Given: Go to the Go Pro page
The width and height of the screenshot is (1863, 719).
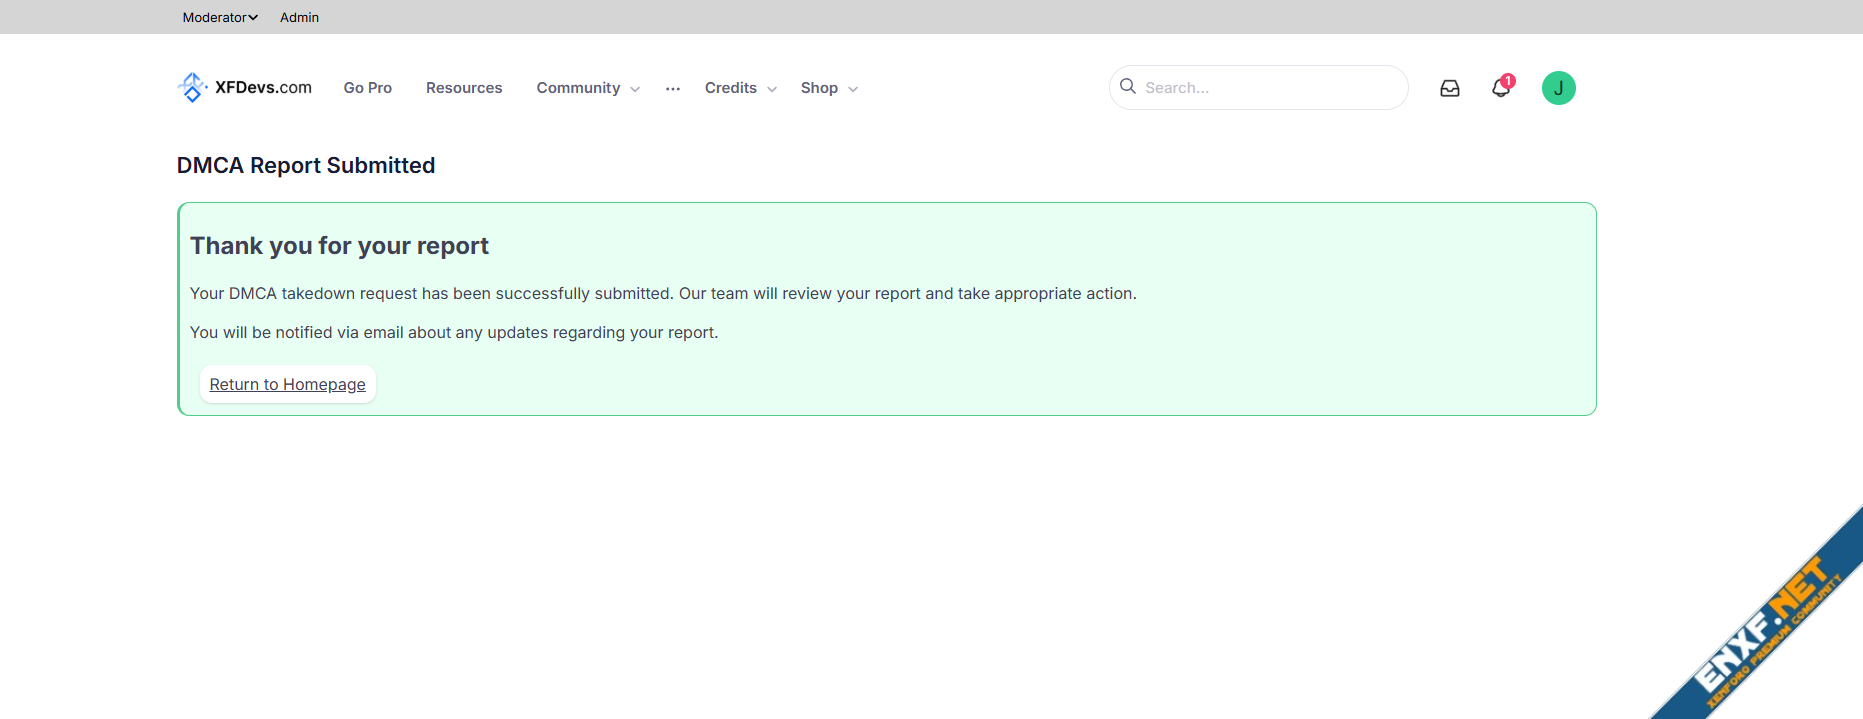Looking at the screenshot, I should (367, 88).
